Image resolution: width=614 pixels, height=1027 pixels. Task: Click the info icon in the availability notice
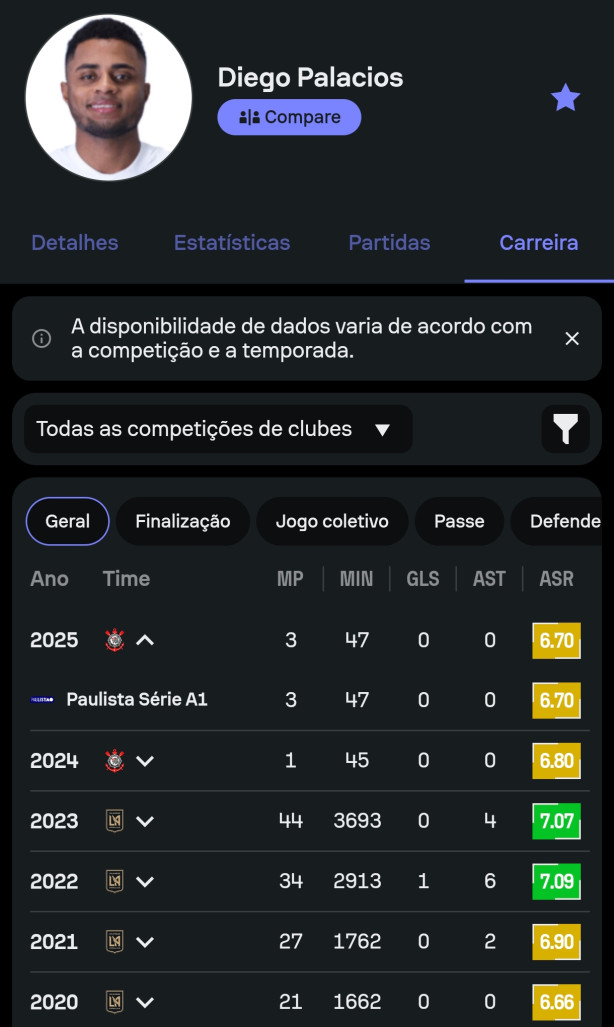(41, 339)
